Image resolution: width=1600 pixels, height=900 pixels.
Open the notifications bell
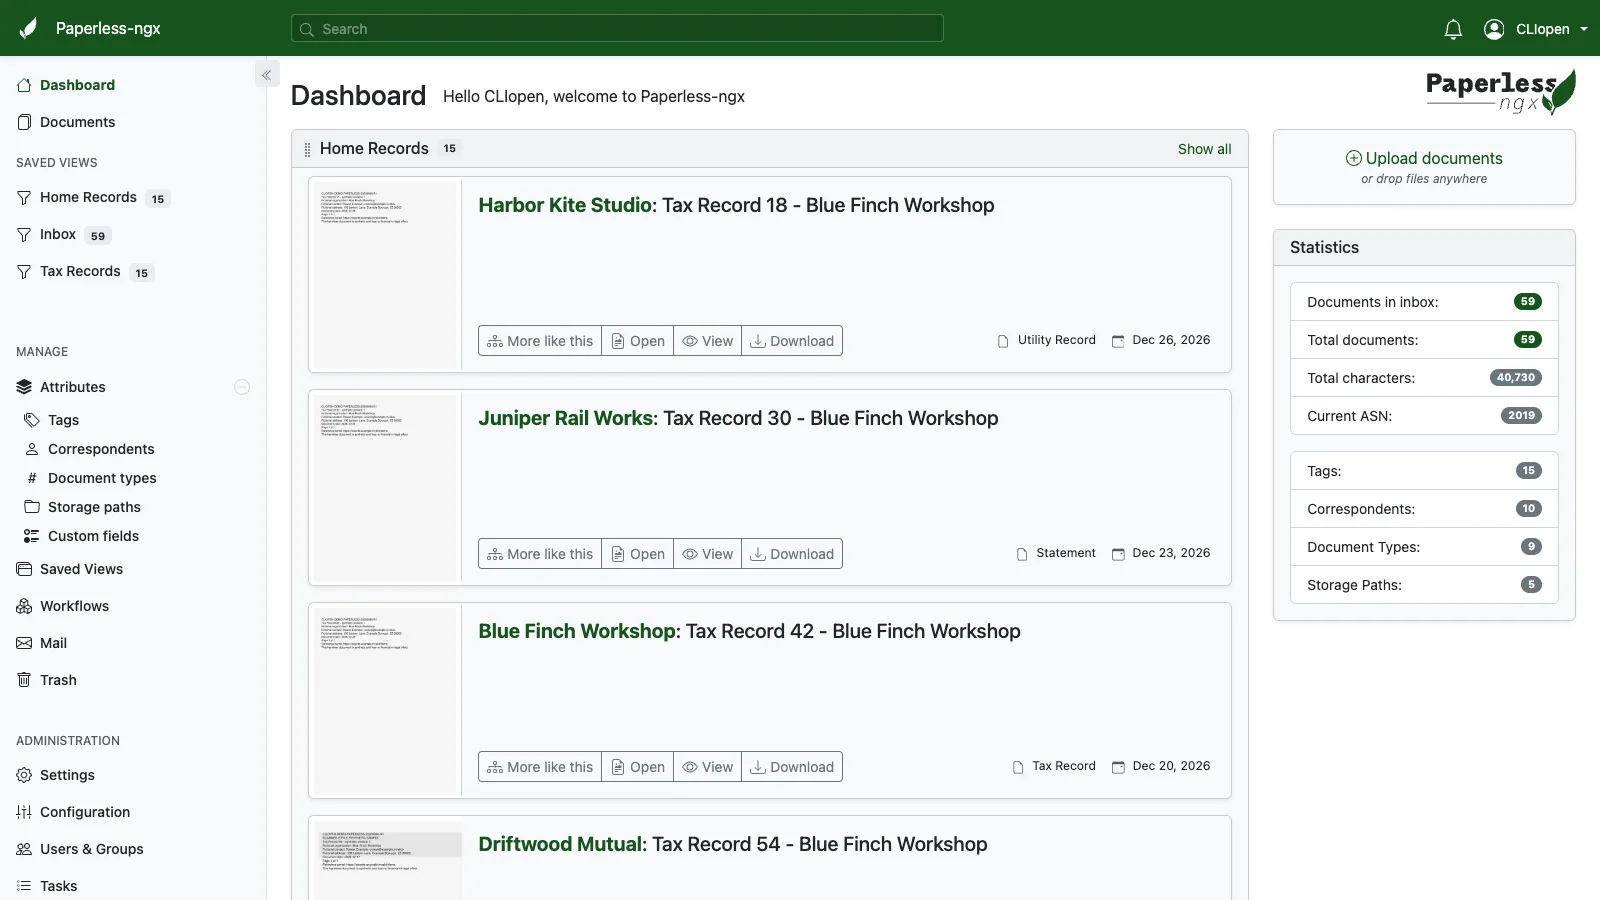pos(1453,29)
